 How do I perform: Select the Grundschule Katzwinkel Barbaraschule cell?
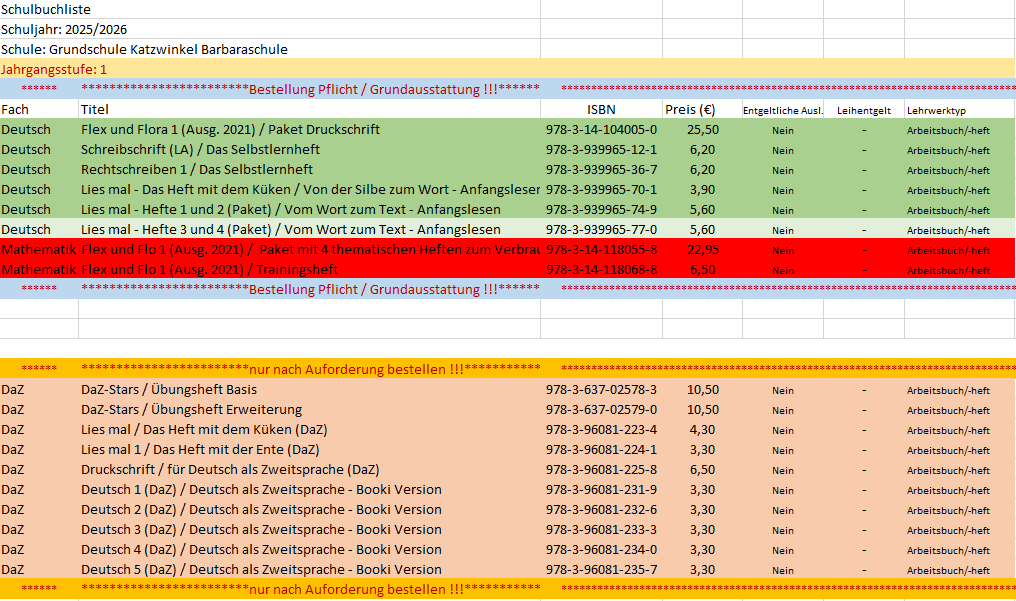(x=270, y=49)
